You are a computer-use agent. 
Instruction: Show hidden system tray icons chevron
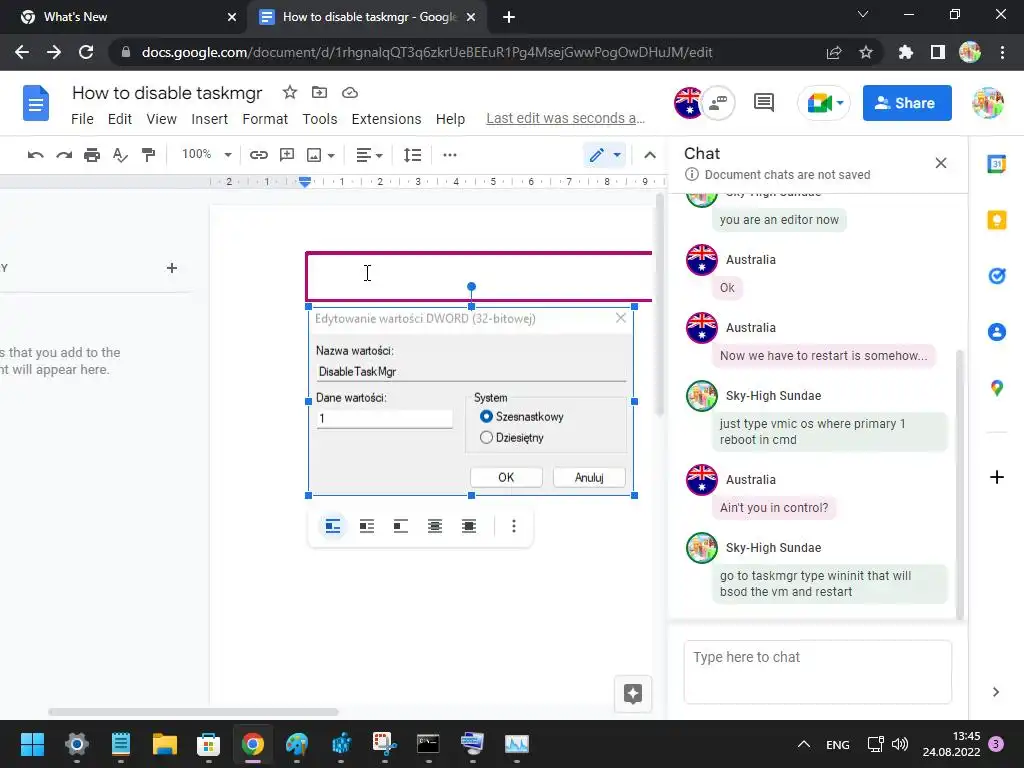pos(804,744)
